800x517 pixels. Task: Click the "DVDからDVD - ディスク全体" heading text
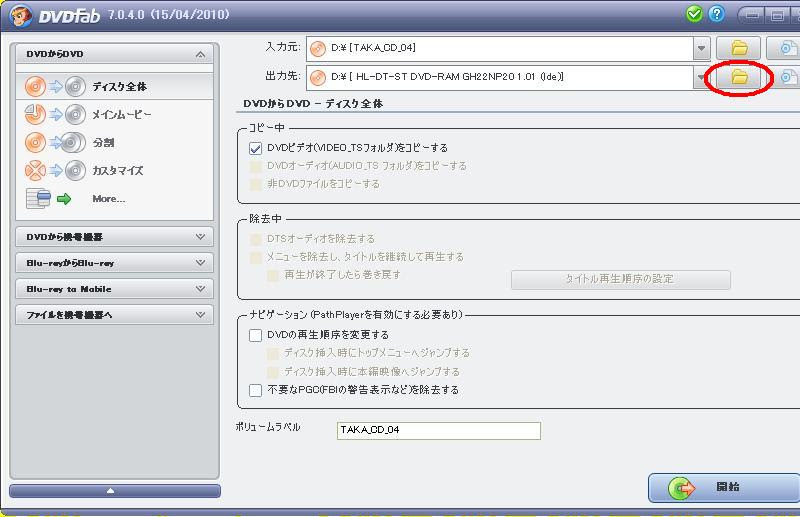coord(313,104)
